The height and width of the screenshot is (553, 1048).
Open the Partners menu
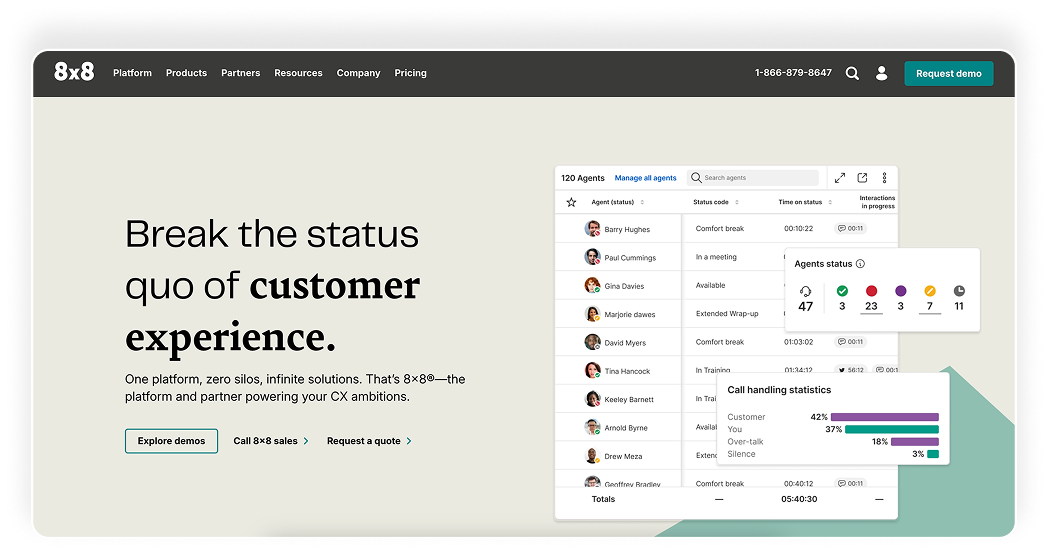click(x=241, y=73)
